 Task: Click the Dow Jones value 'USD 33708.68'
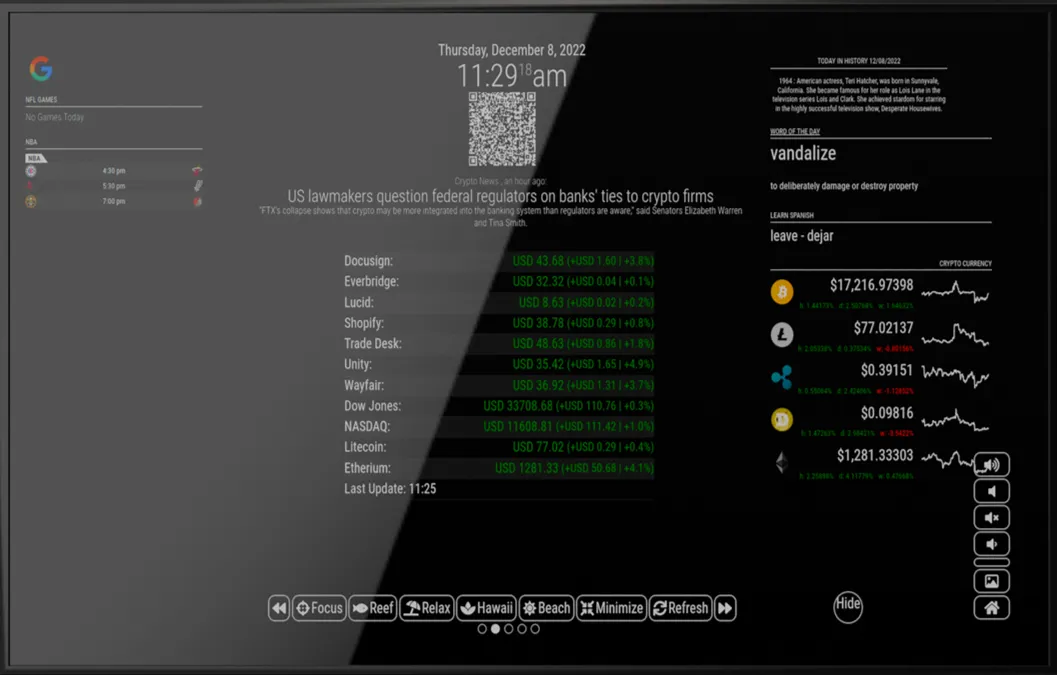(518, 406)
